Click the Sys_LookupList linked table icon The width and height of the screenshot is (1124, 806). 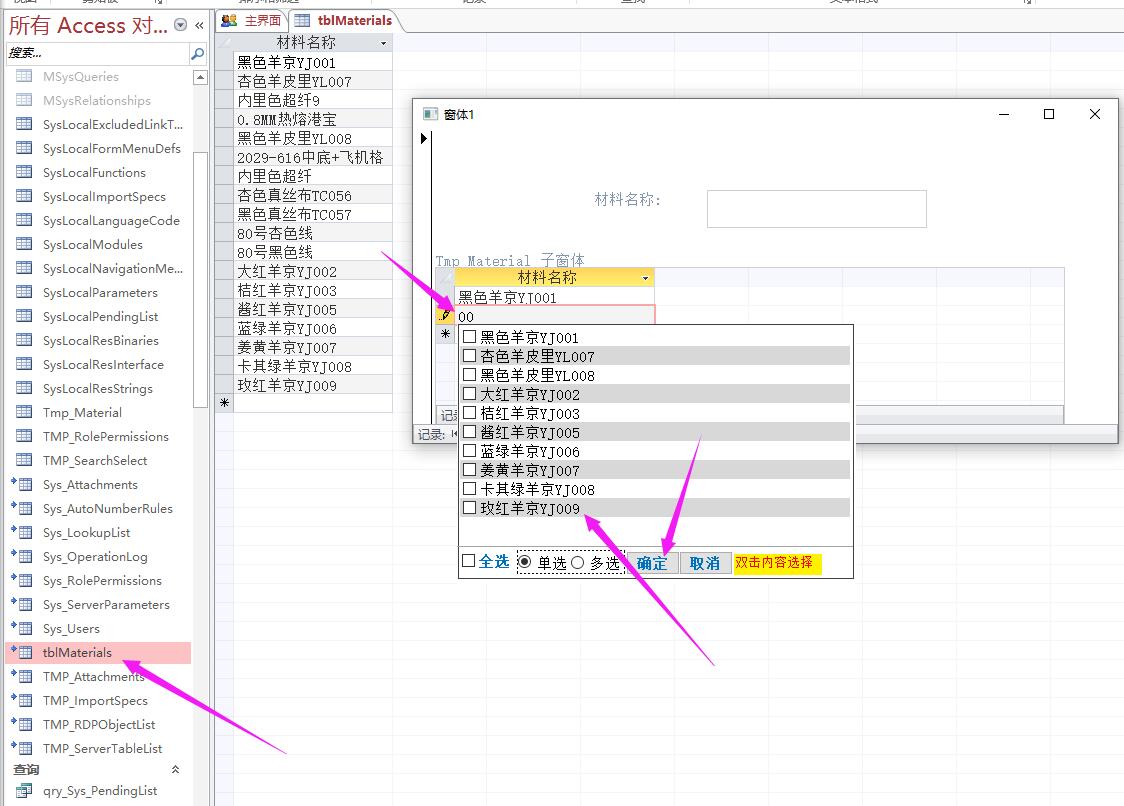(22, 532)
